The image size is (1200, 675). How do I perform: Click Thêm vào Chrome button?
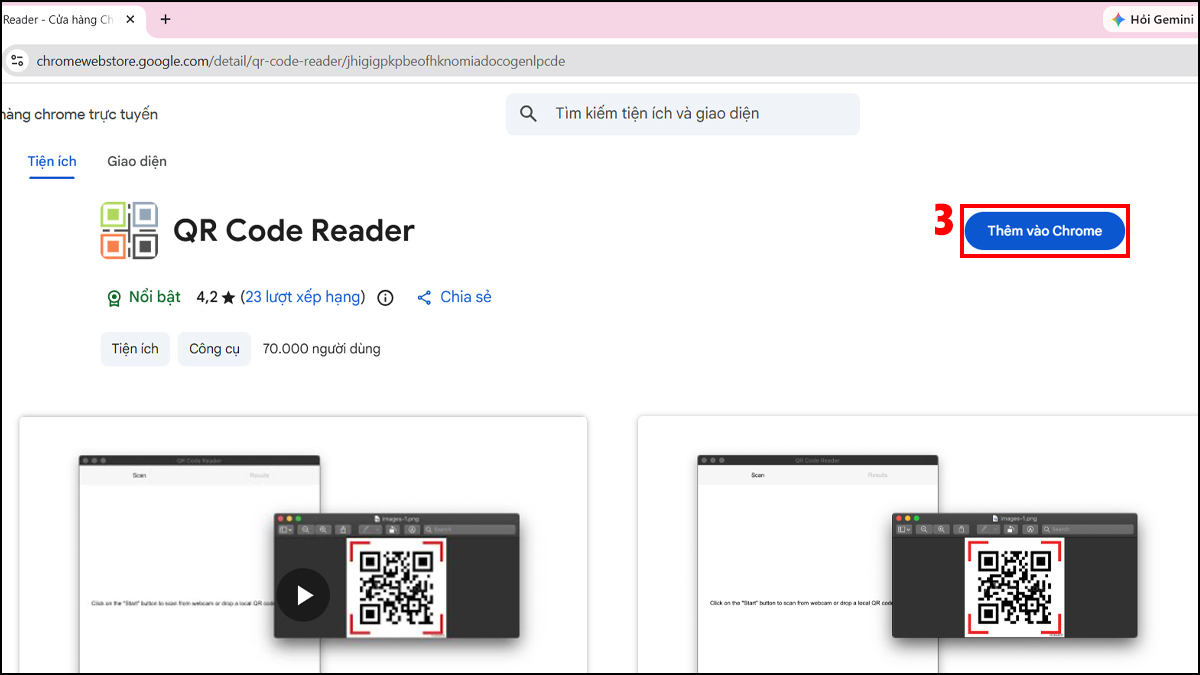1045,231
